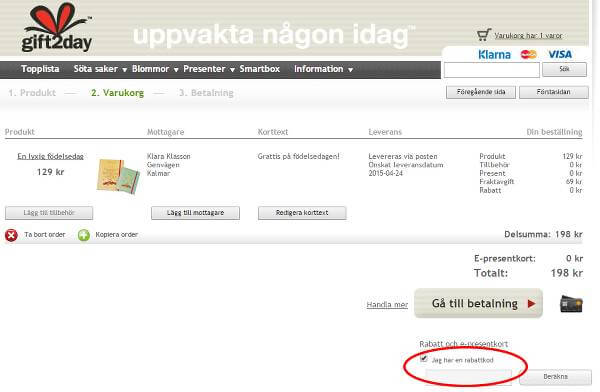The image size is (600, 392).
Task: Go to step 1. Produkt
Action: (32, 93)
